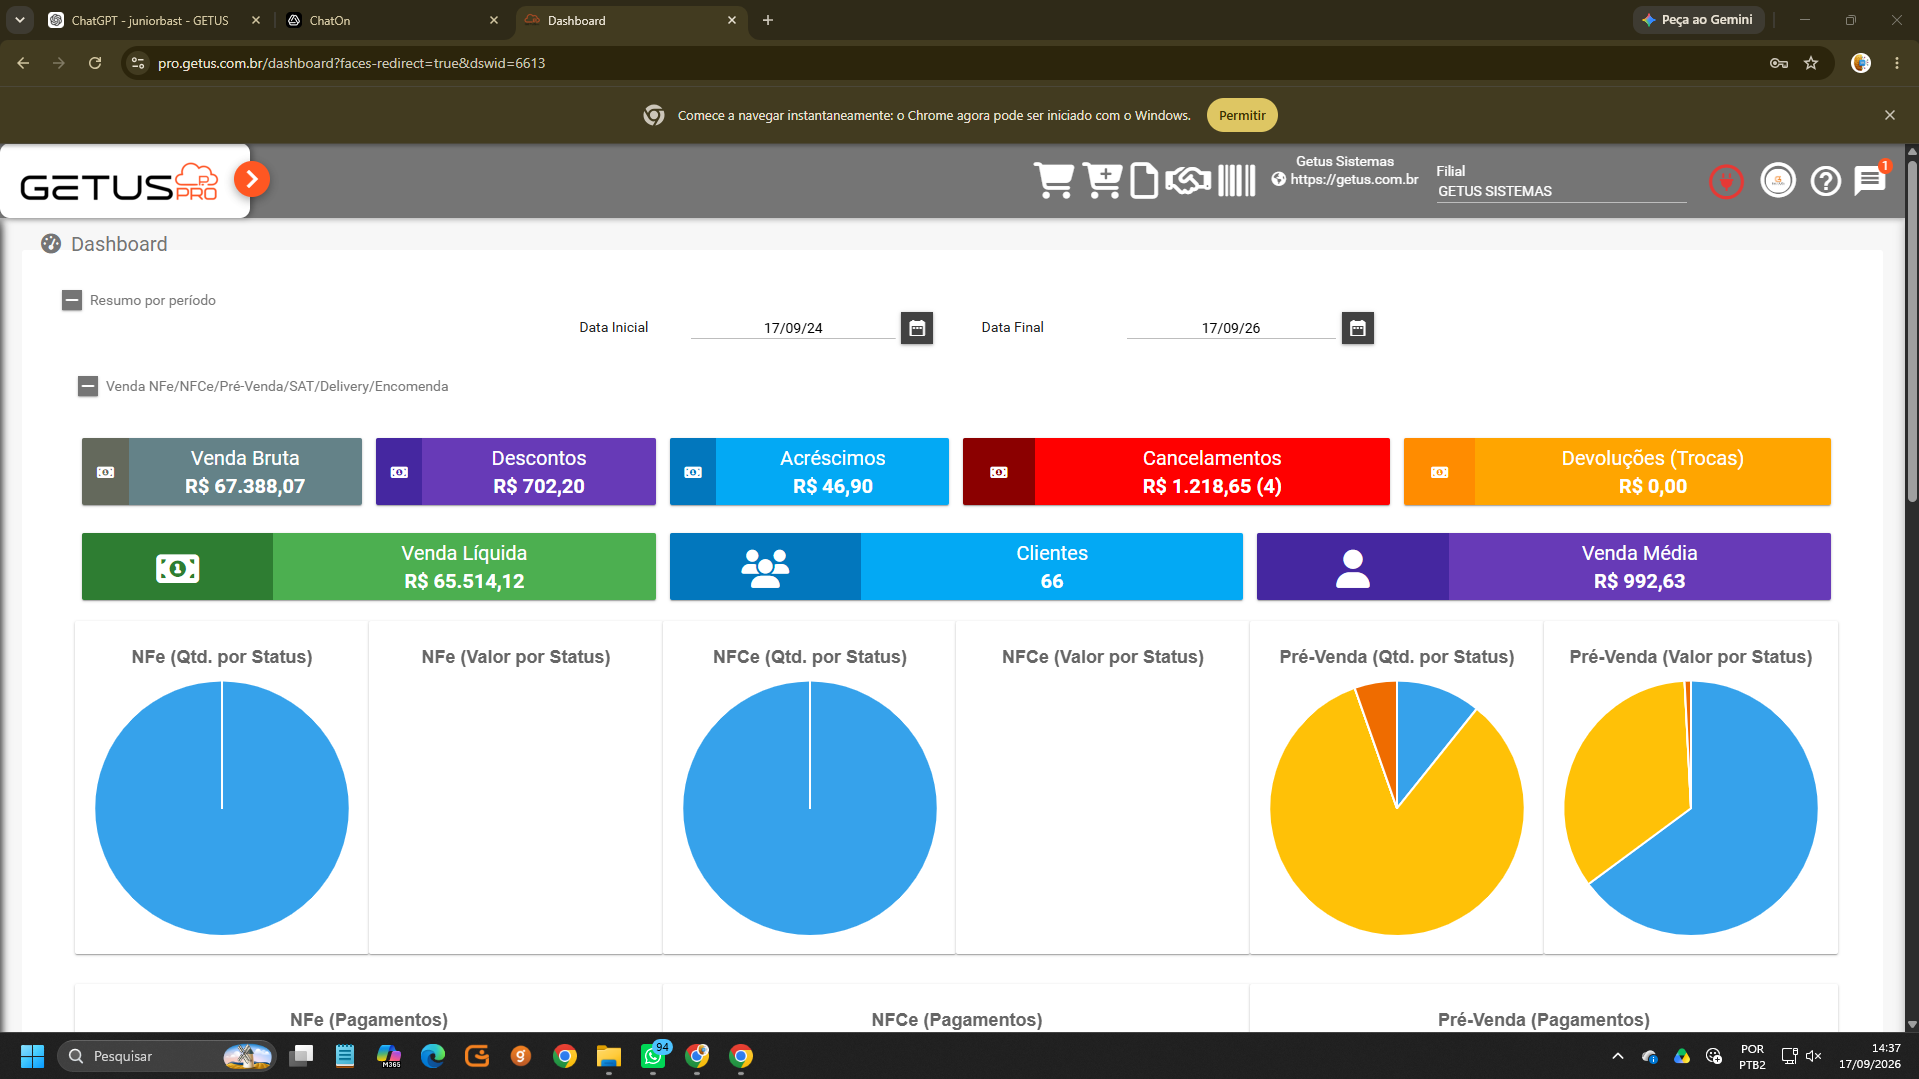Open Peça ao Gemini button
Image resolution: width=1919 pixels, height=1079 pixels.
[x=1698, y=20]
